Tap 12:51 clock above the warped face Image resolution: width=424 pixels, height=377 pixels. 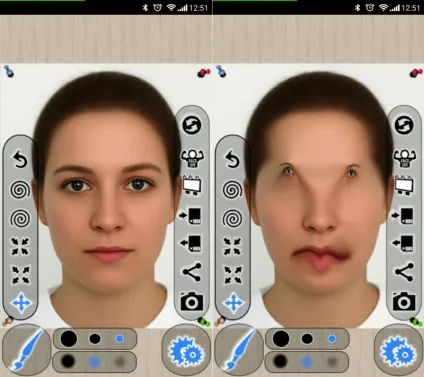coord(411,8)
